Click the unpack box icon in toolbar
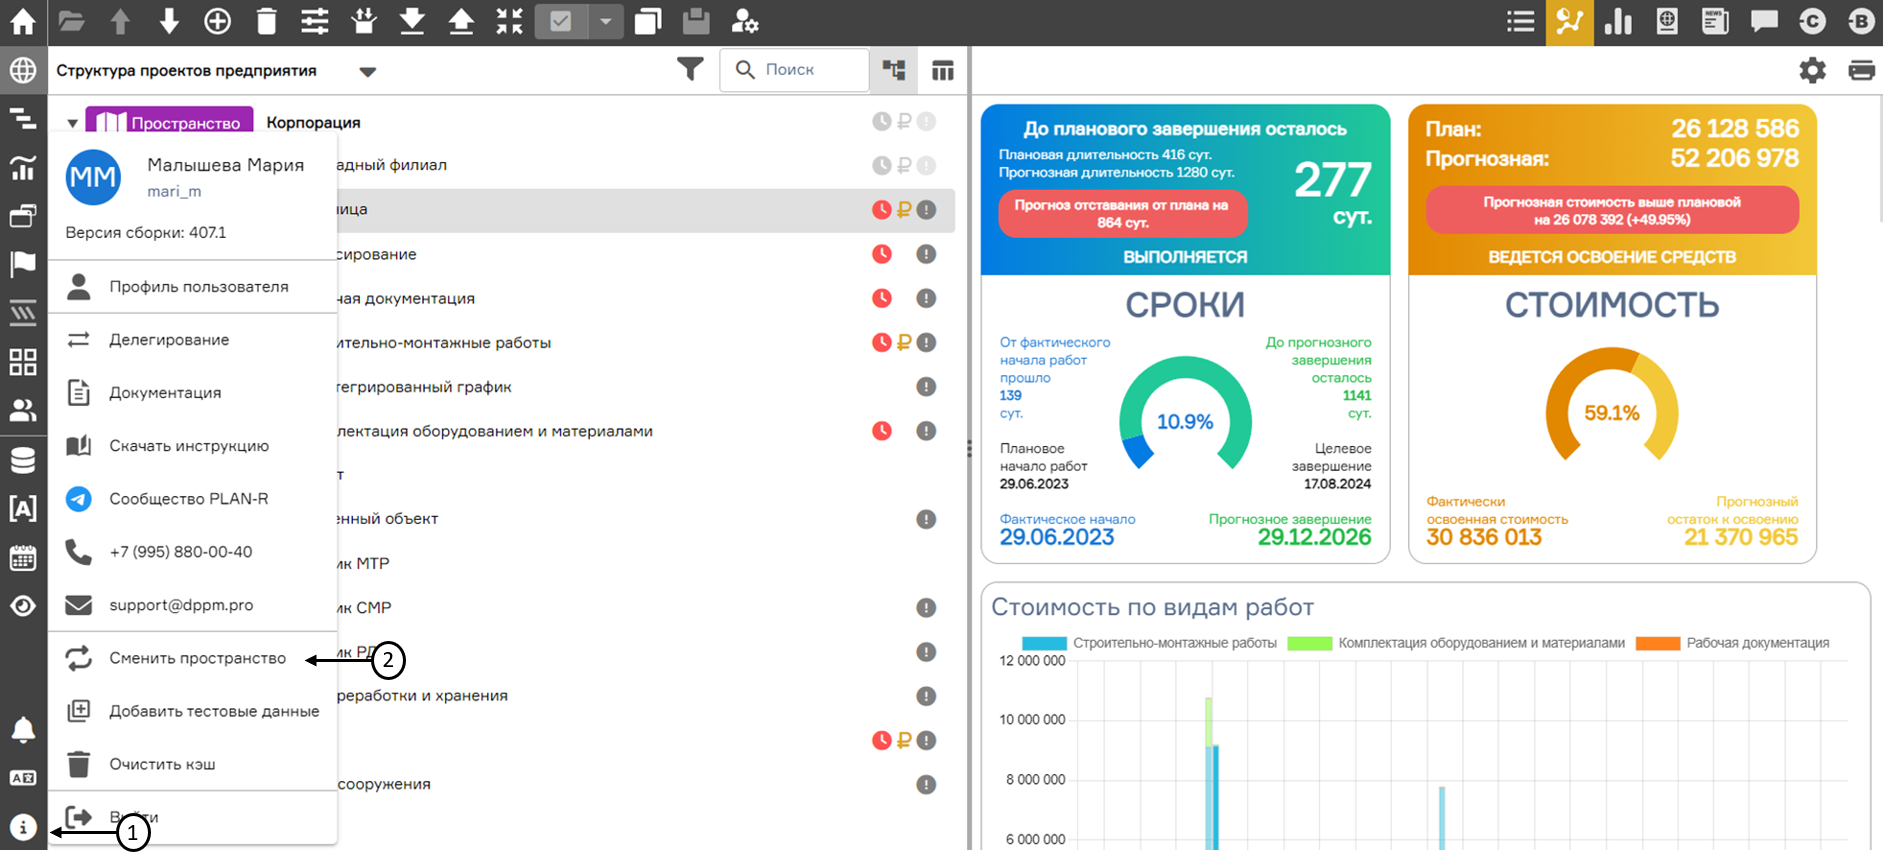The width and height of the screenshot is (1883, 854). click(x=364, y=21)
